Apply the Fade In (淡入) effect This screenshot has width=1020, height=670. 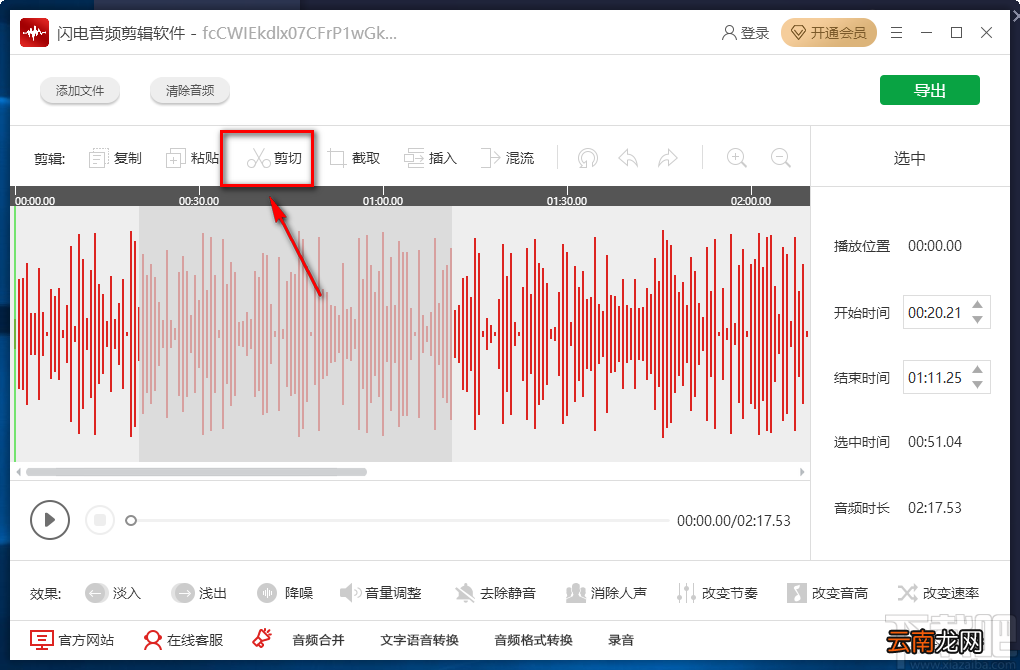pyautogui.click(x=113, y=593)
